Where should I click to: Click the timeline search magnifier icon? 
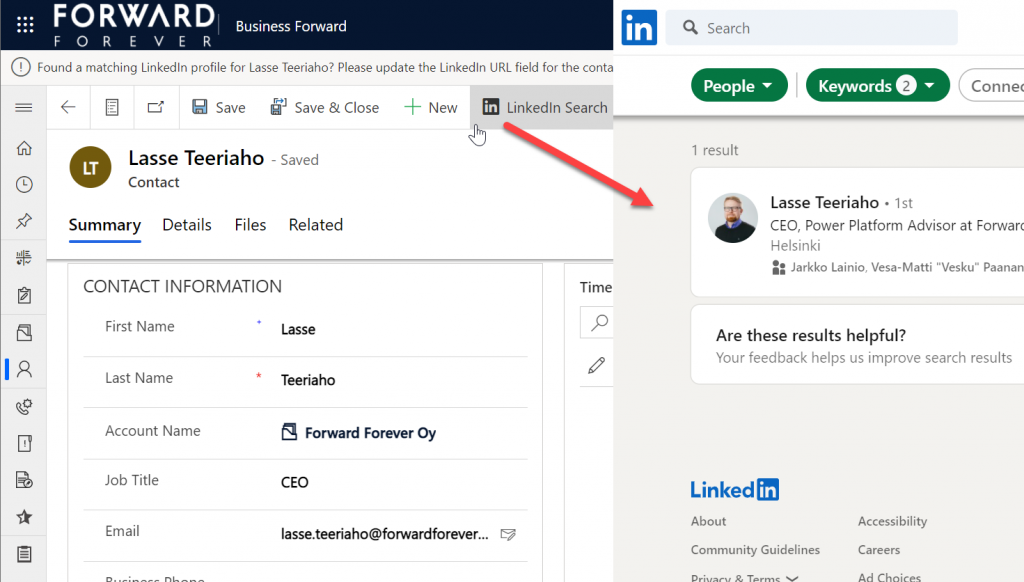click(599, 323)
